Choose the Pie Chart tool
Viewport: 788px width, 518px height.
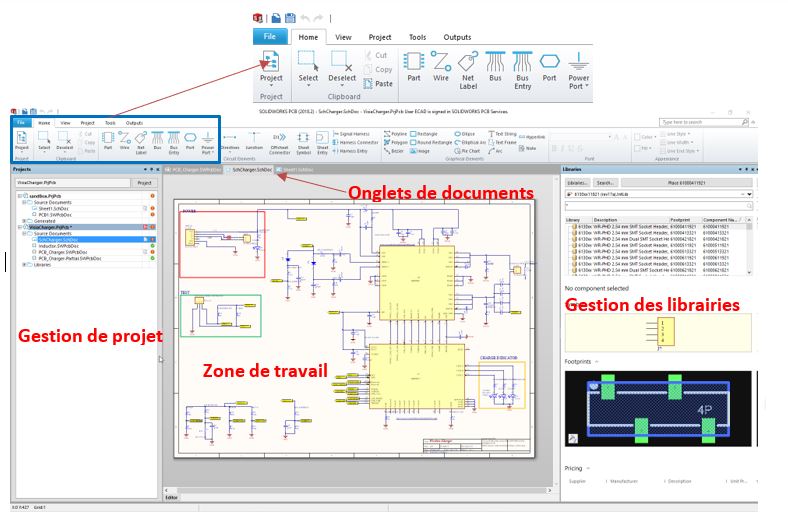pyautogui.click(x=467, y=151)
